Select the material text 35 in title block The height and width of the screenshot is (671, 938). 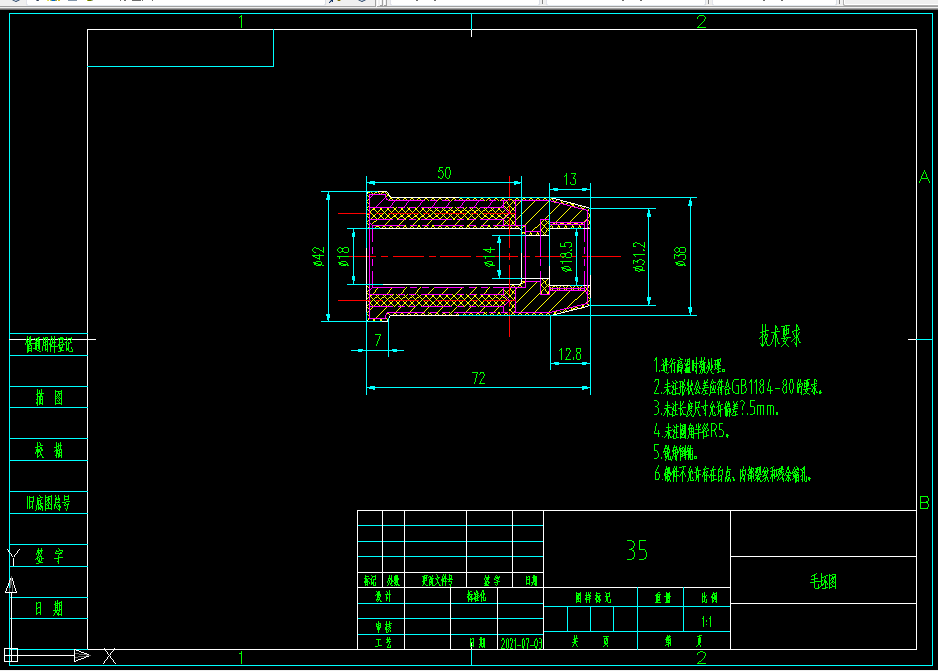[636, 550]
